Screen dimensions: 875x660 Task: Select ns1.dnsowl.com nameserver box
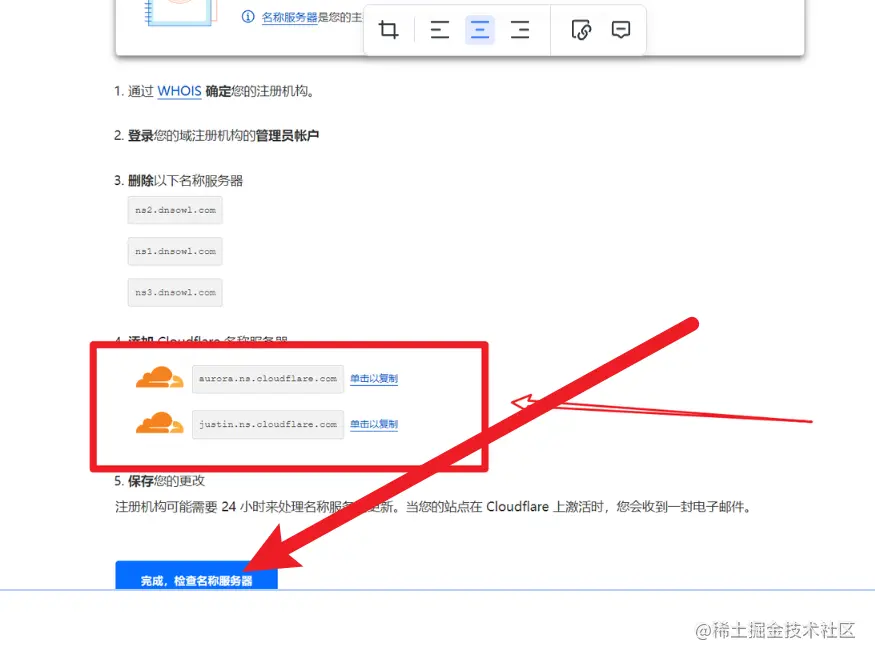[x=175, y=251]
